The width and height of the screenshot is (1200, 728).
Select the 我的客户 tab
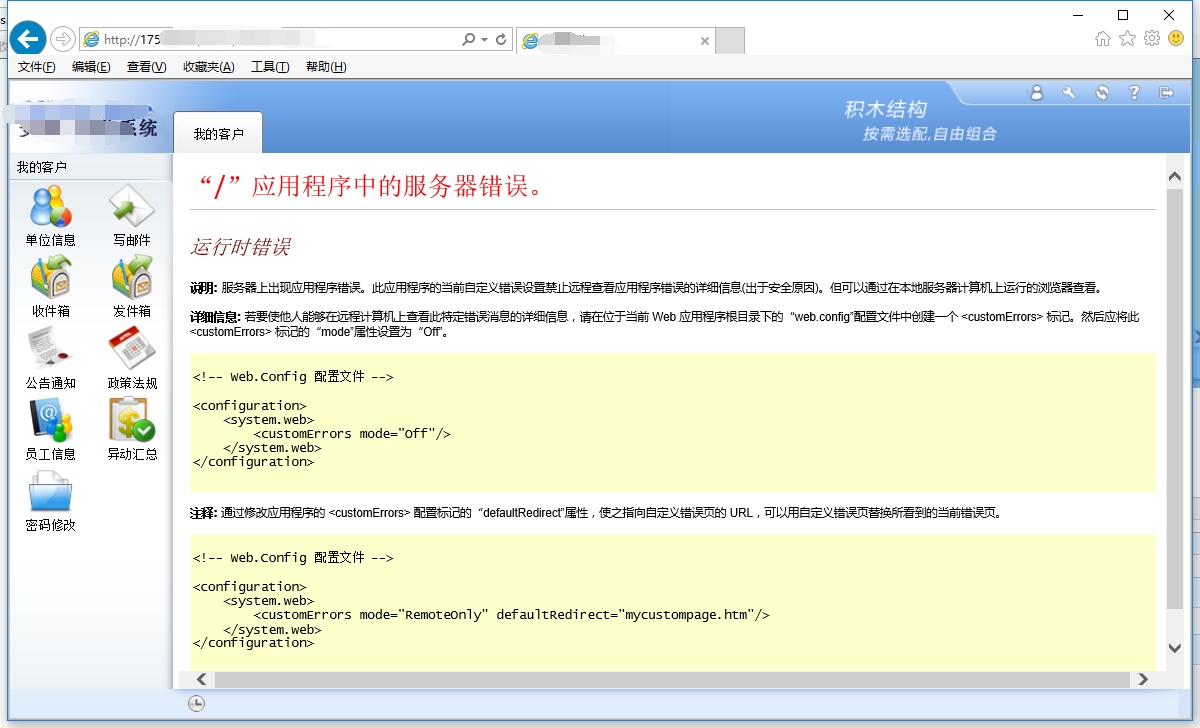point(218,134)
